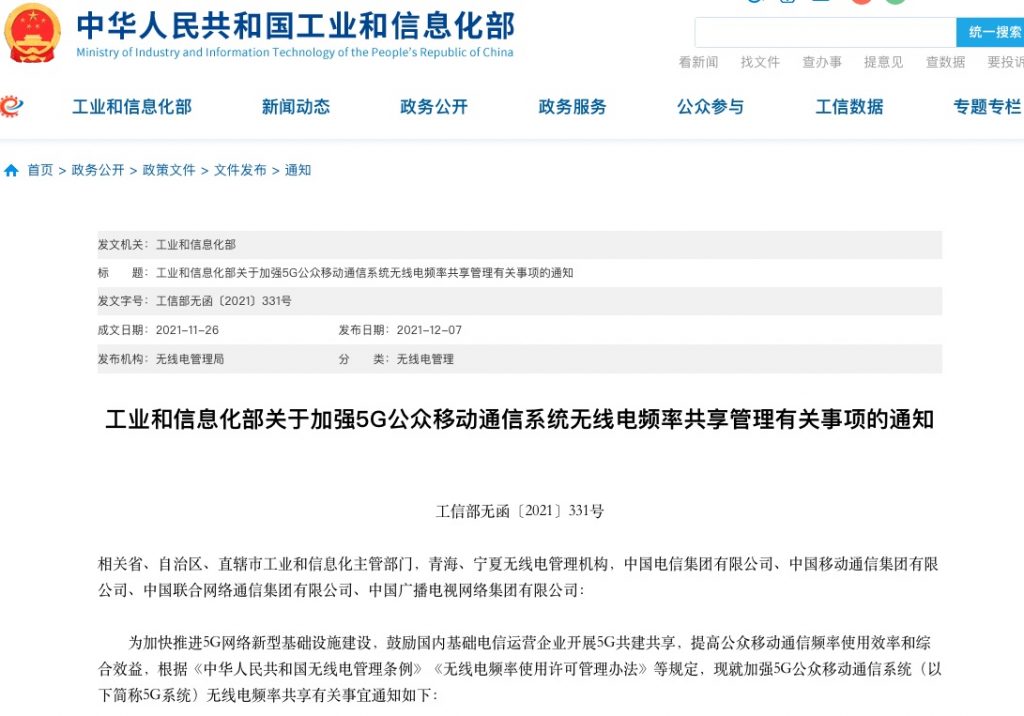Select the 提意见 search category

(x=884, y=62)
